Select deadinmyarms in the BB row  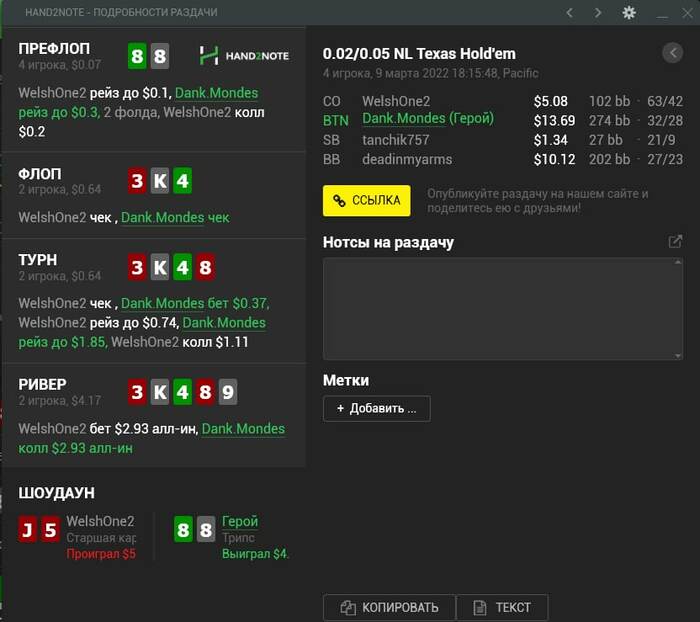pos(407,159)
